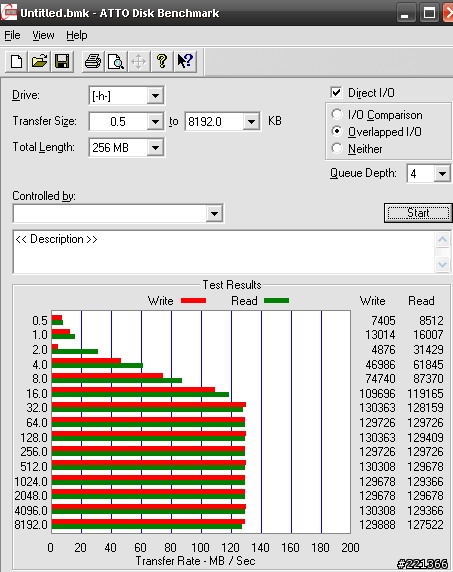The height and width of the screenshot is (572, 453).
Task: Click the Read column header above values
Action: click(x=421, y=301)
